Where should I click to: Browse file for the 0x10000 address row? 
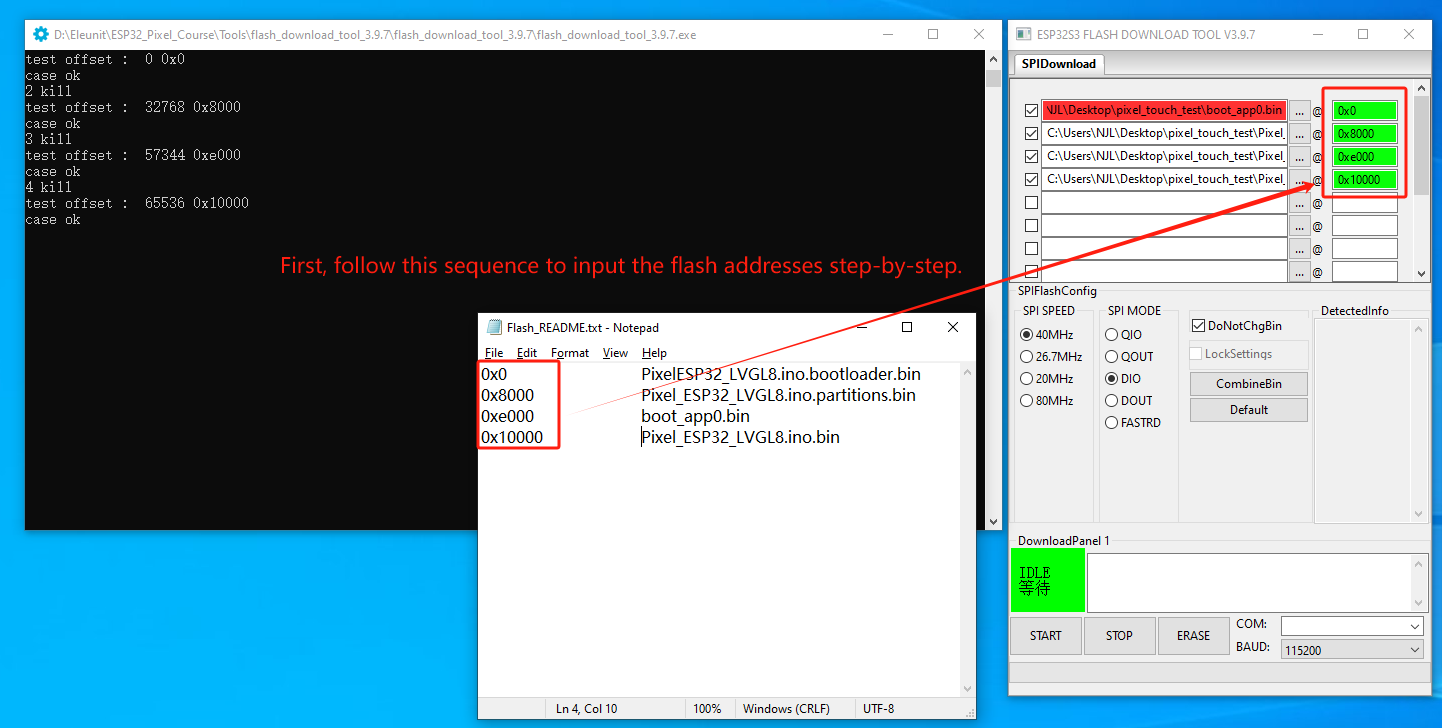pyautogui.click(x=1299, y=179)
